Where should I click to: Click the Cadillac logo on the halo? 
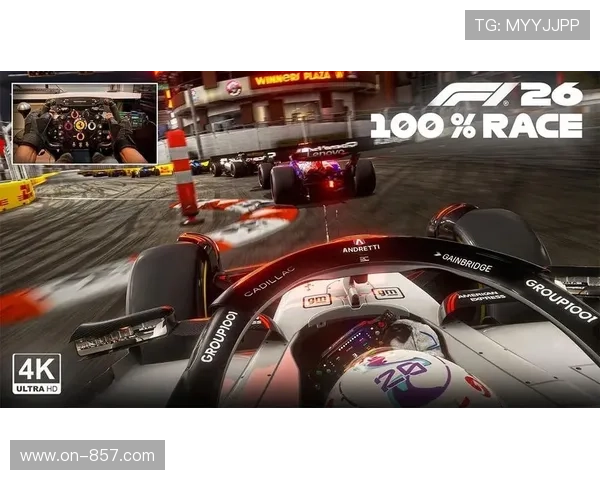270,280
